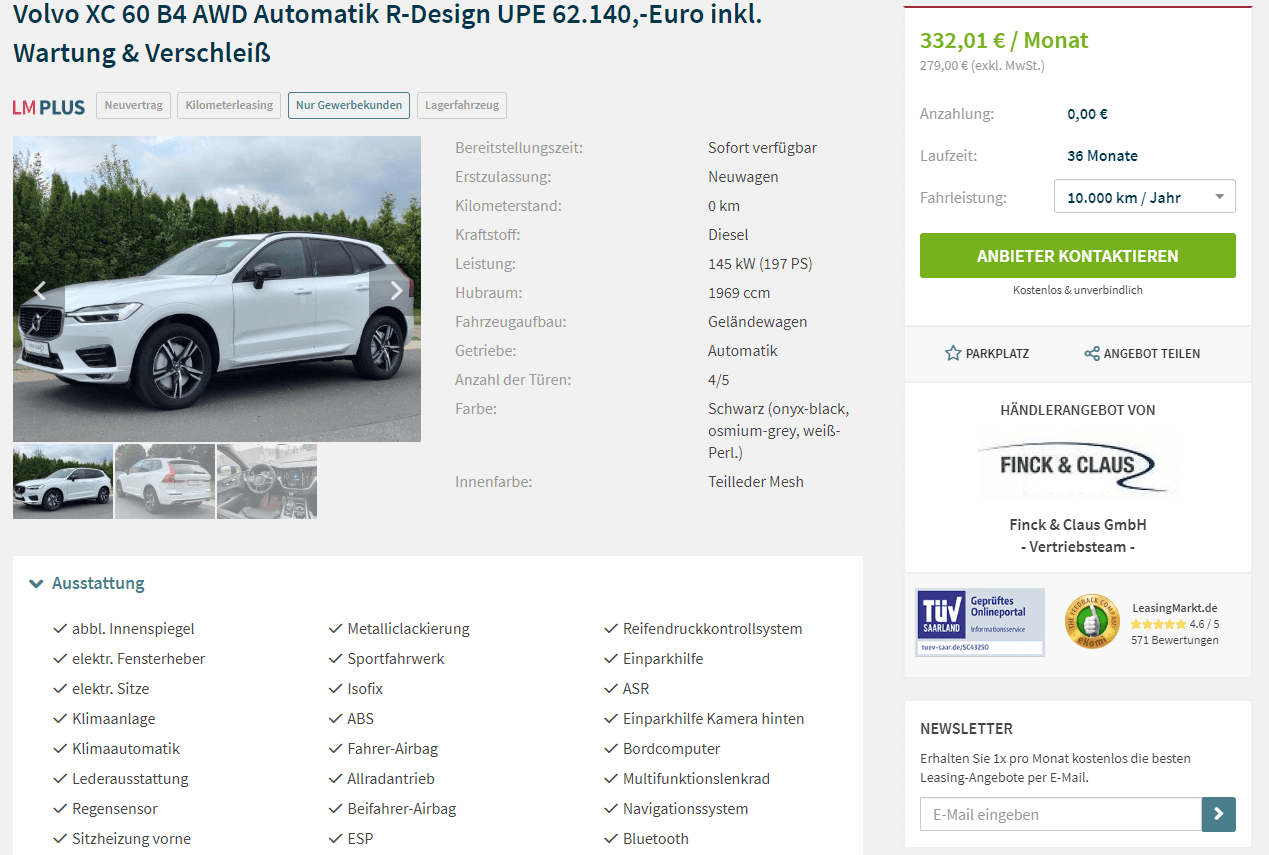Select the Nur Gewerbekunden tag
1269x855 pixels.
coord(349,105)
